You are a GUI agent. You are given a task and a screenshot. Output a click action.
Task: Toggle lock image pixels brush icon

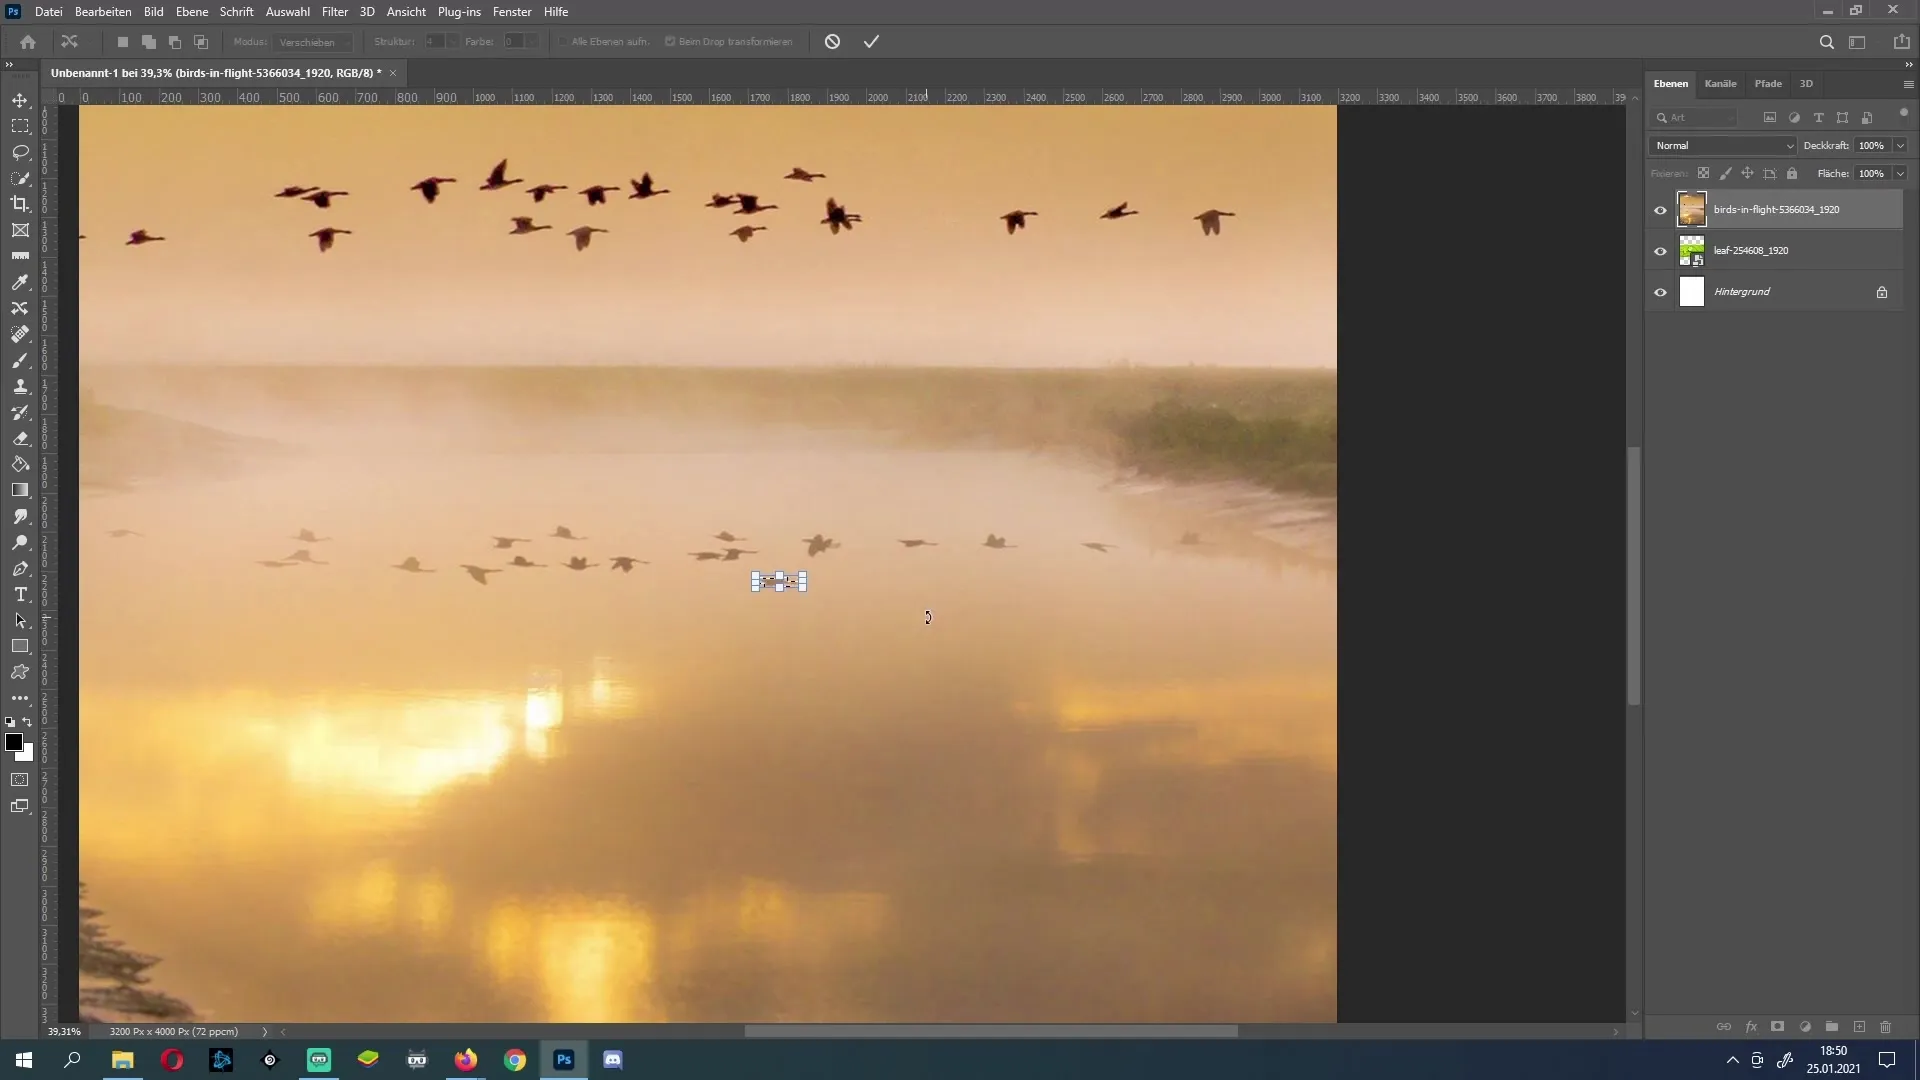(x=1725, y=173)
